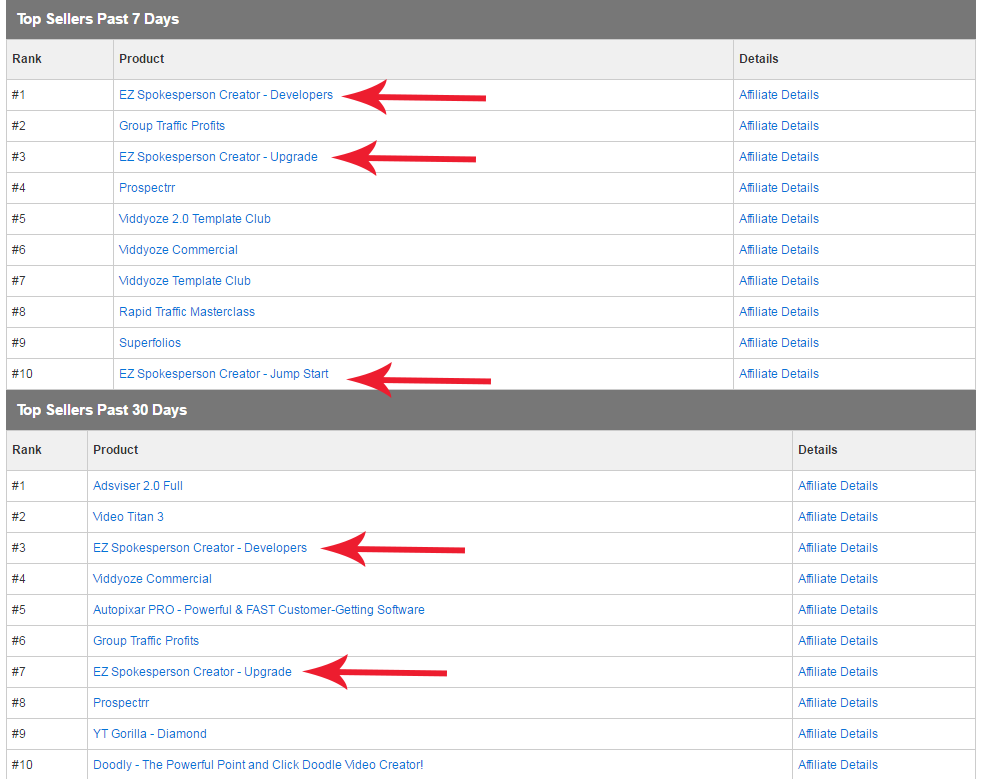Viewport: 981px width, 779px height.
Task: View Affiliate Details for 30-day Prospectrr
Action: (838, 703)
